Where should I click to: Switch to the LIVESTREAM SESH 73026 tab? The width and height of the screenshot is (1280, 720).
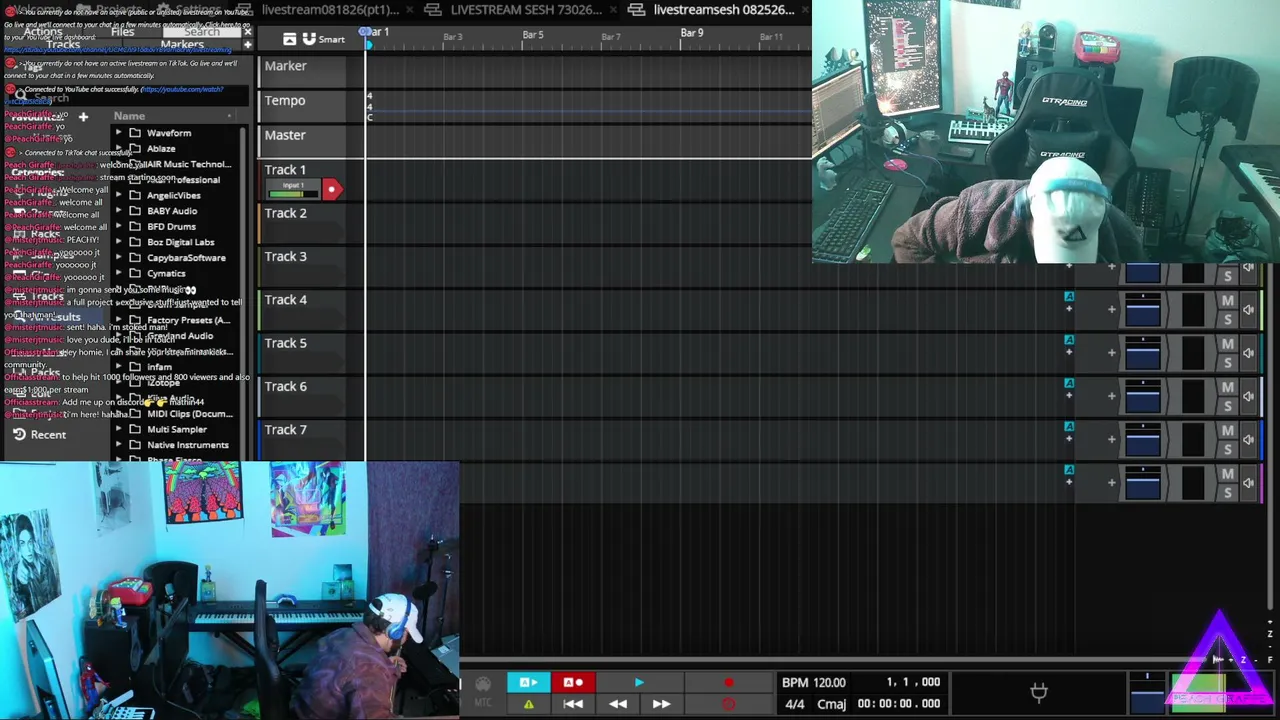(x=526, y=10)
